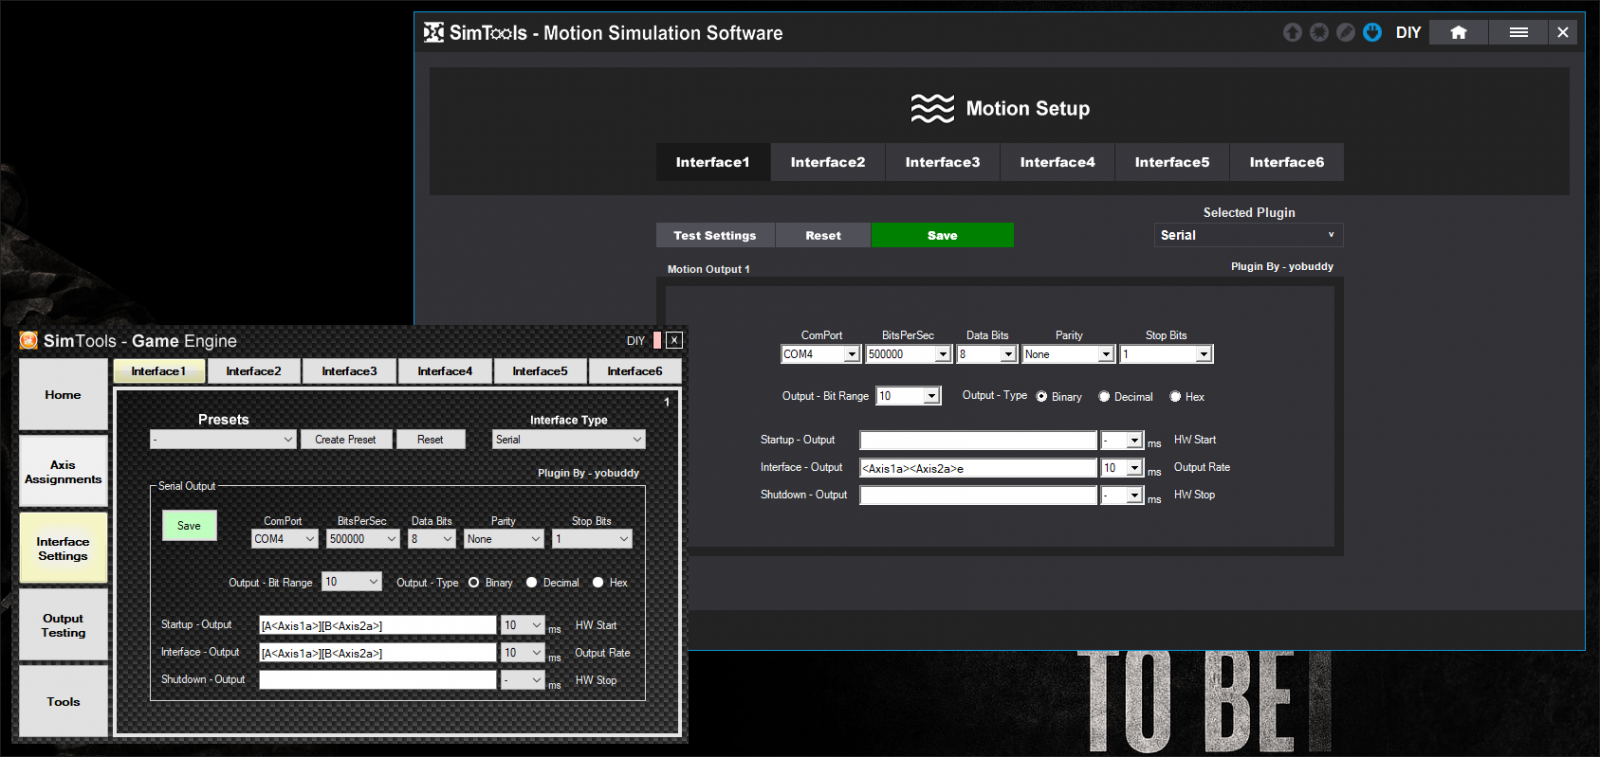This screenshot has width=1600, height=757.
Task: Click the pink minimize bar in Game Engine
Action: [x=657, y=341]
